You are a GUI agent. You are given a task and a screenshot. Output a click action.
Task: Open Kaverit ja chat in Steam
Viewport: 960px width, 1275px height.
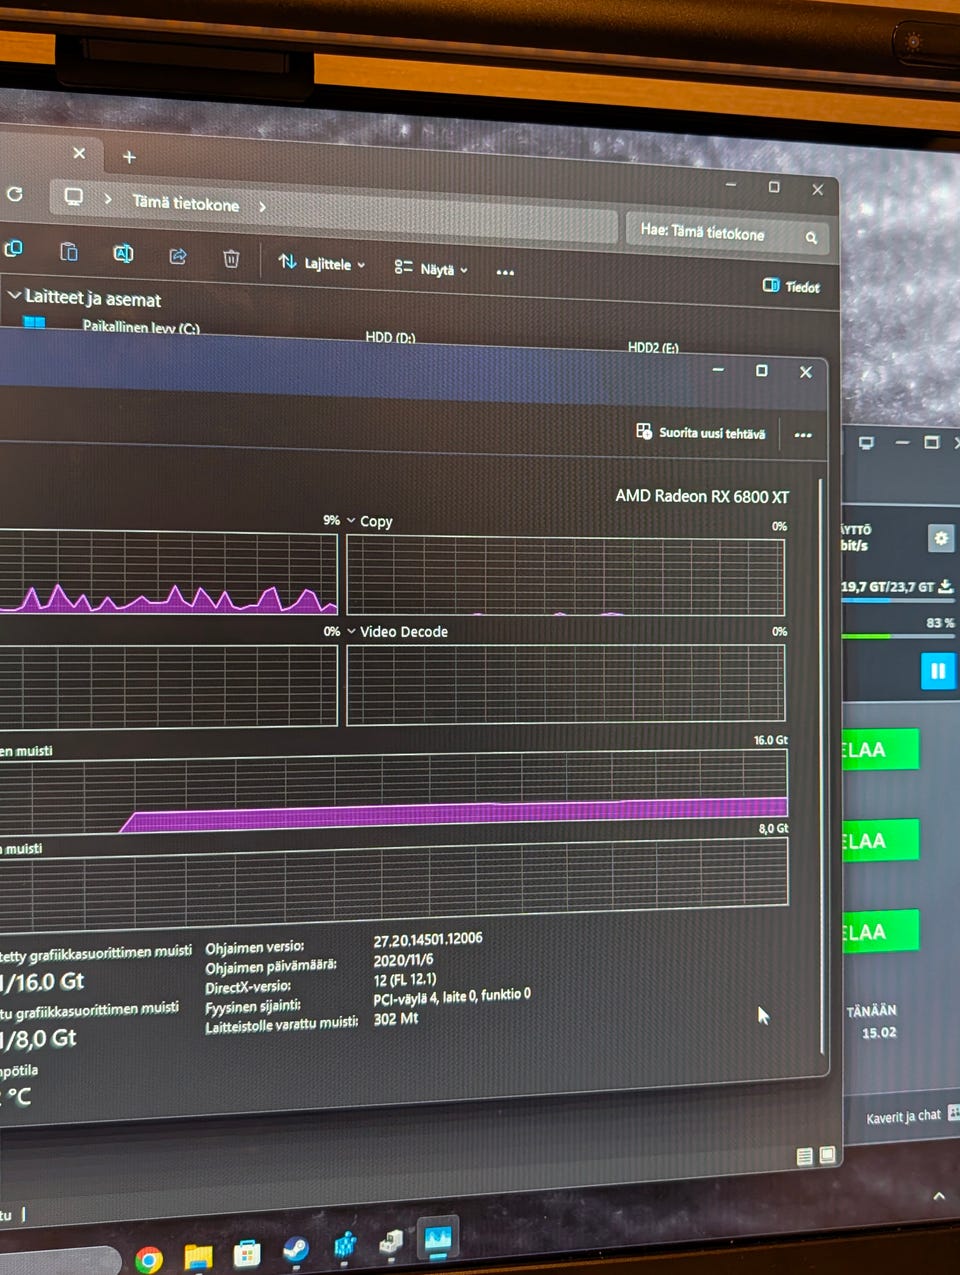coord(903,1116)
